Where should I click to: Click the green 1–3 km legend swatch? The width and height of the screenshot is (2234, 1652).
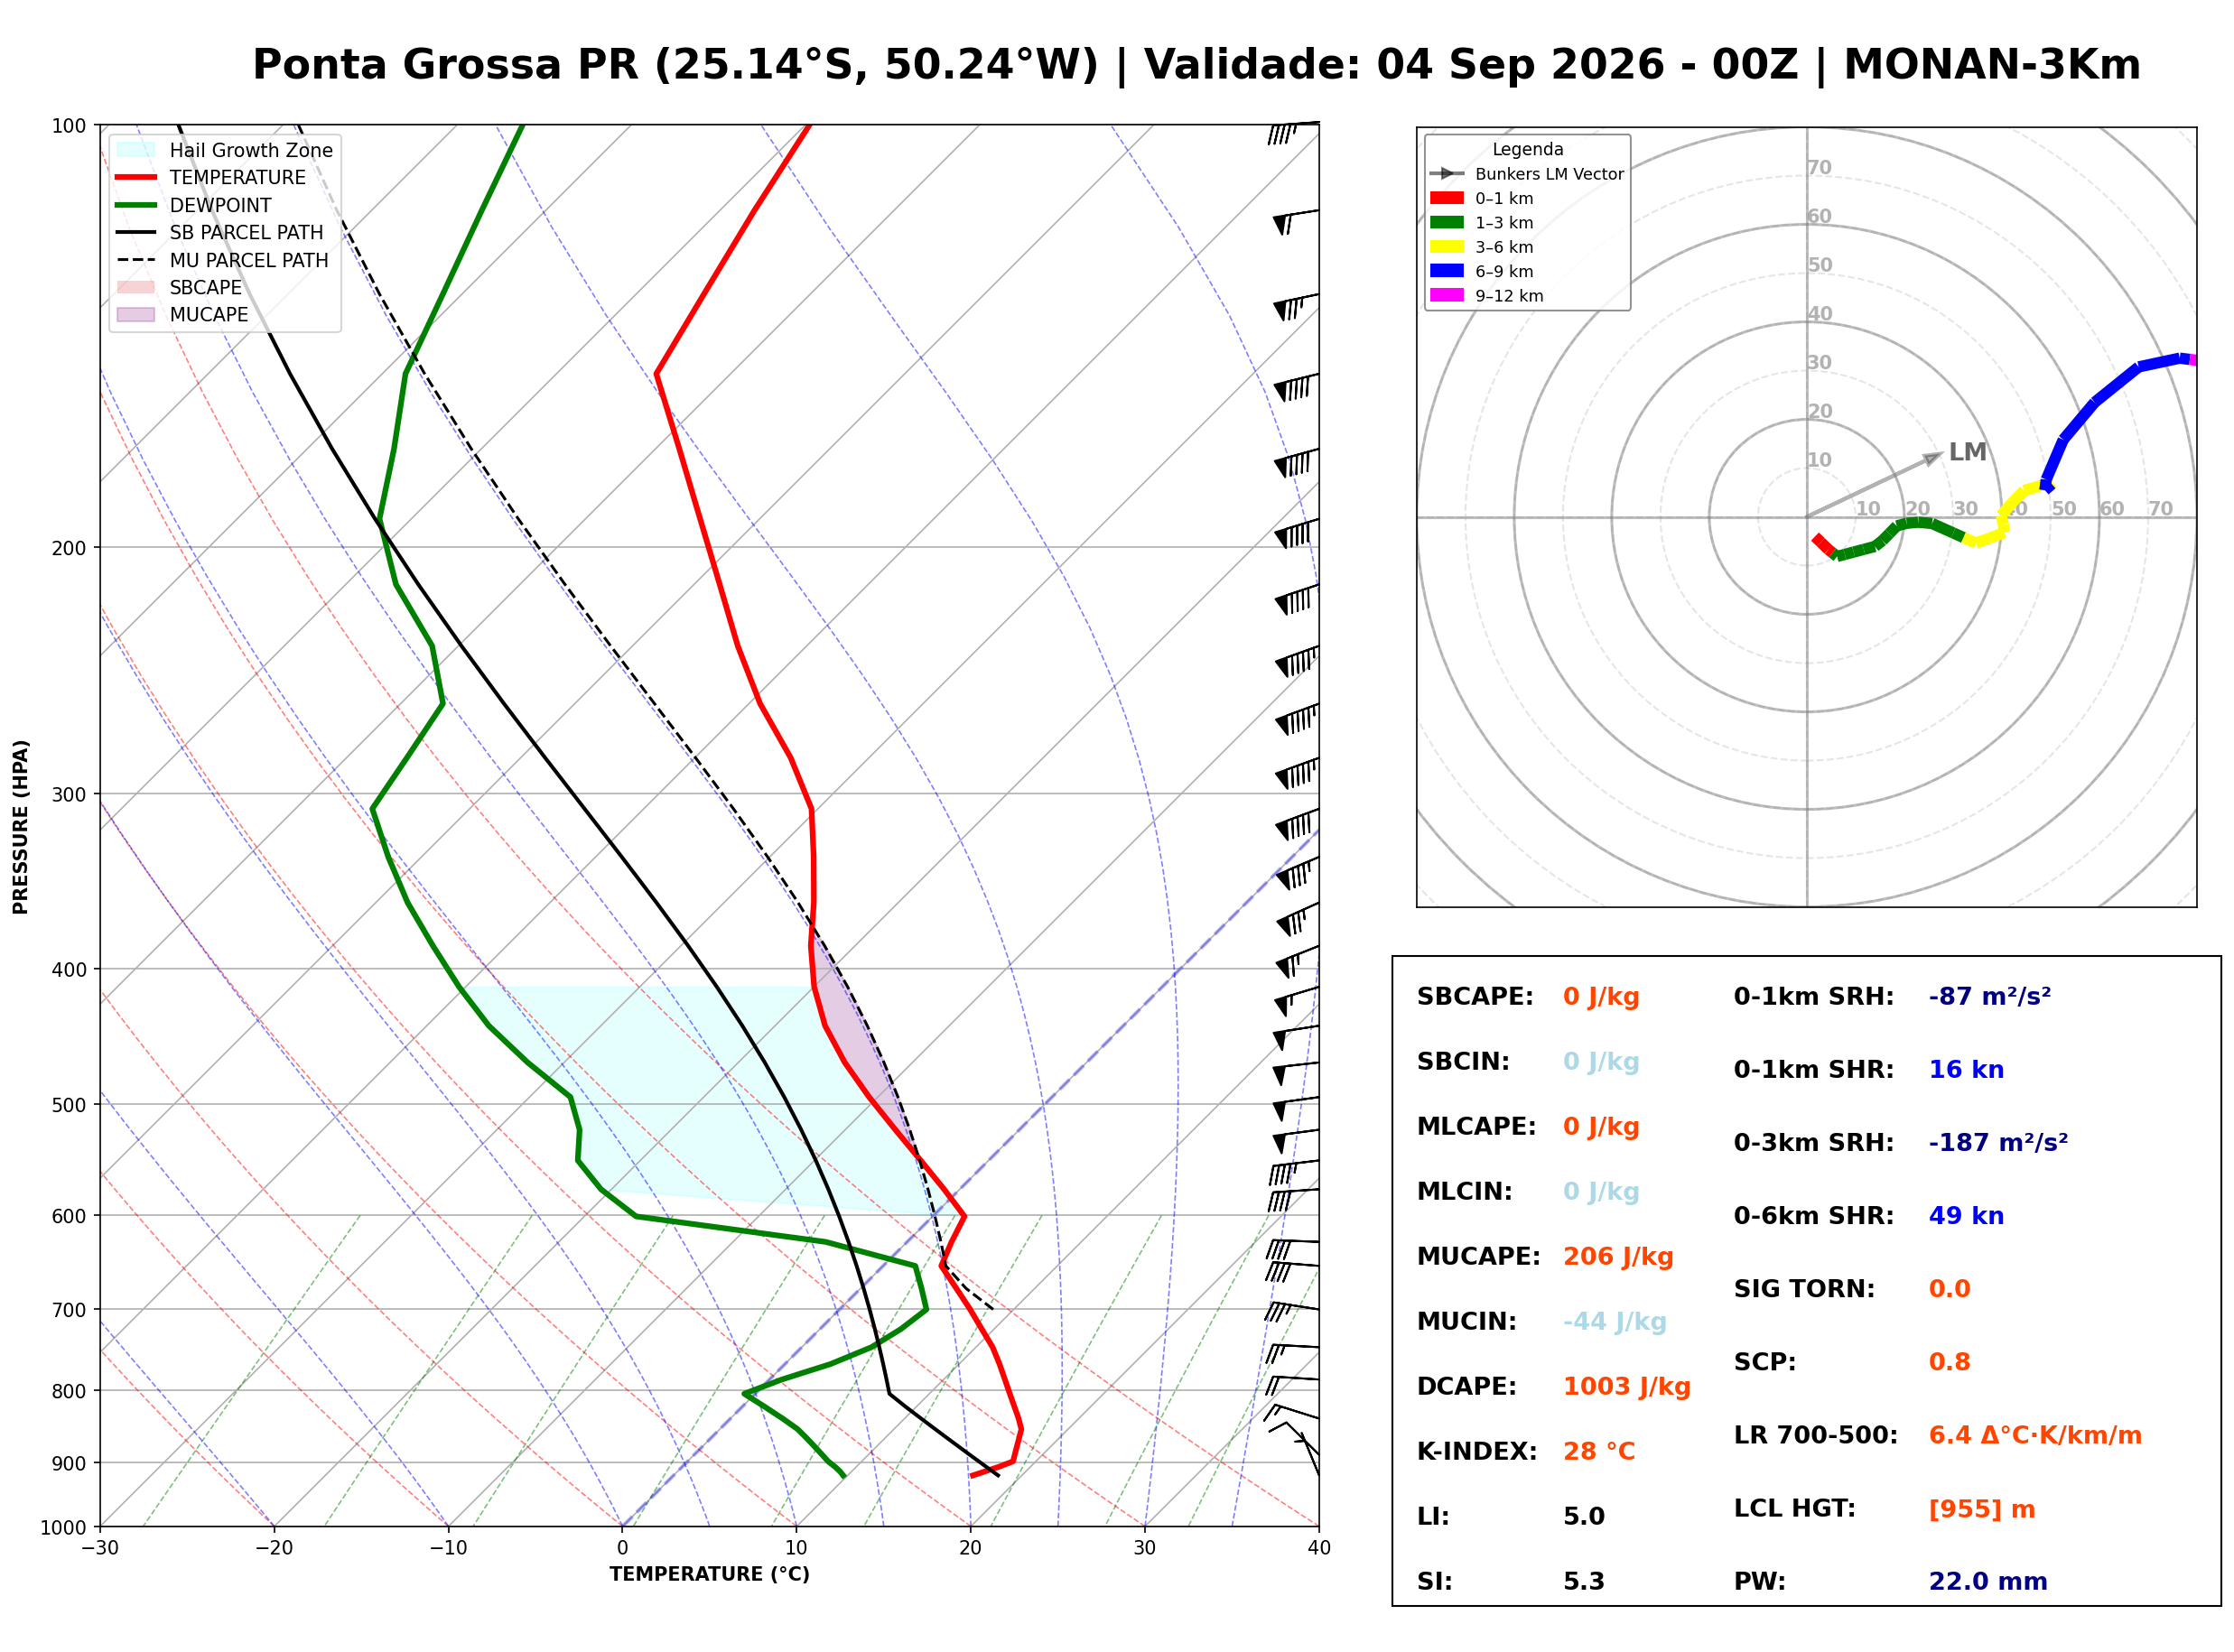pyautogui.click(x=1446, y=222)
